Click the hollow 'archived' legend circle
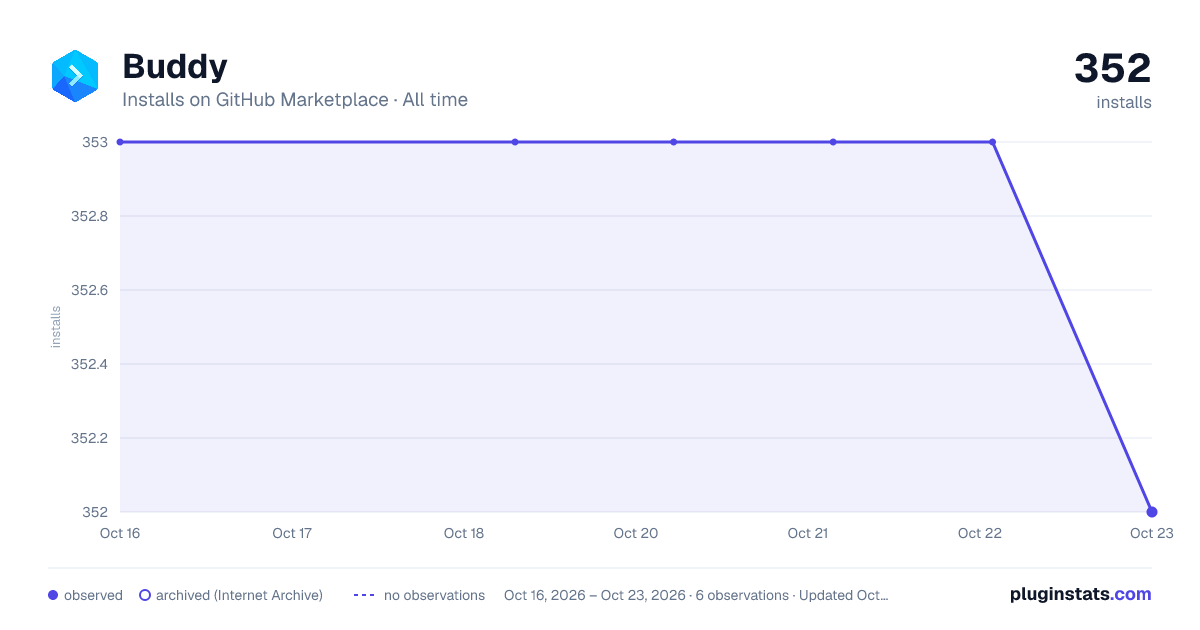 [145, 595]
